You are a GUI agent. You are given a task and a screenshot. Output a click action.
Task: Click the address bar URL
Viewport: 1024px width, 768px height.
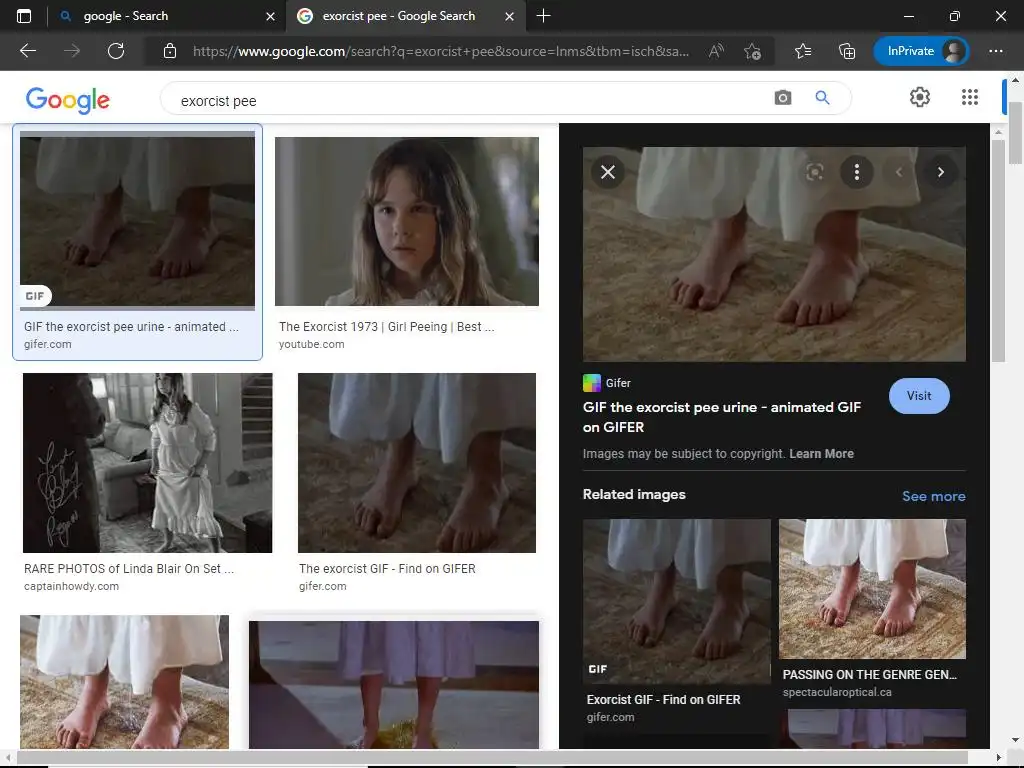click(441, 51)
